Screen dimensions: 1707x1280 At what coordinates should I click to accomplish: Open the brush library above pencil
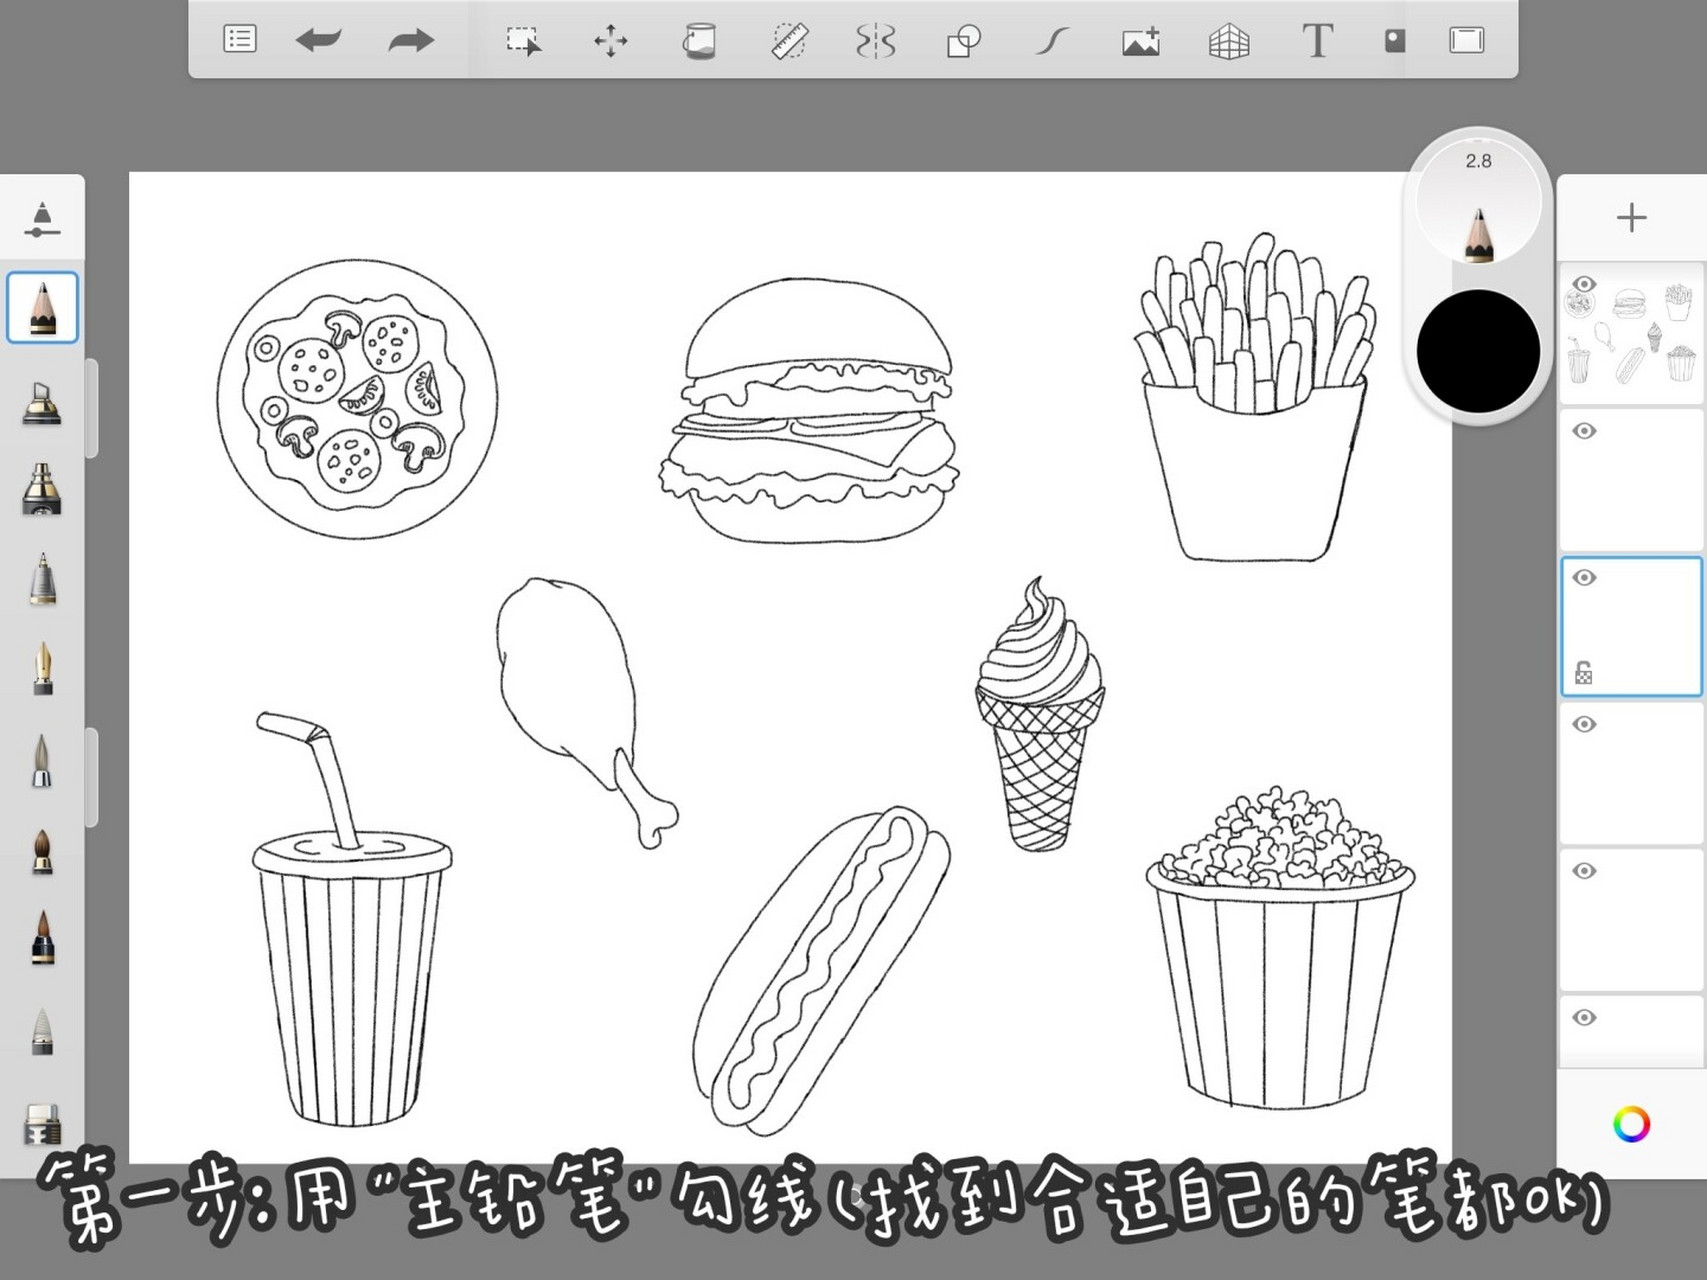[42, 219]
